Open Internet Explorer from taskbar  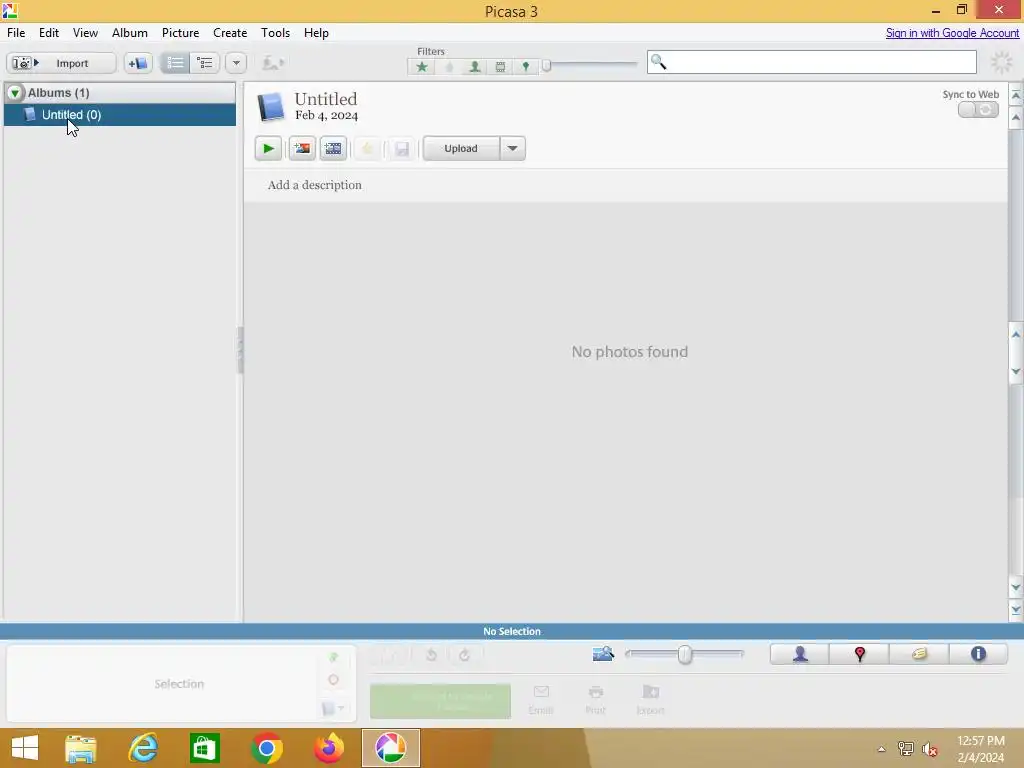[x=143, y=748]
